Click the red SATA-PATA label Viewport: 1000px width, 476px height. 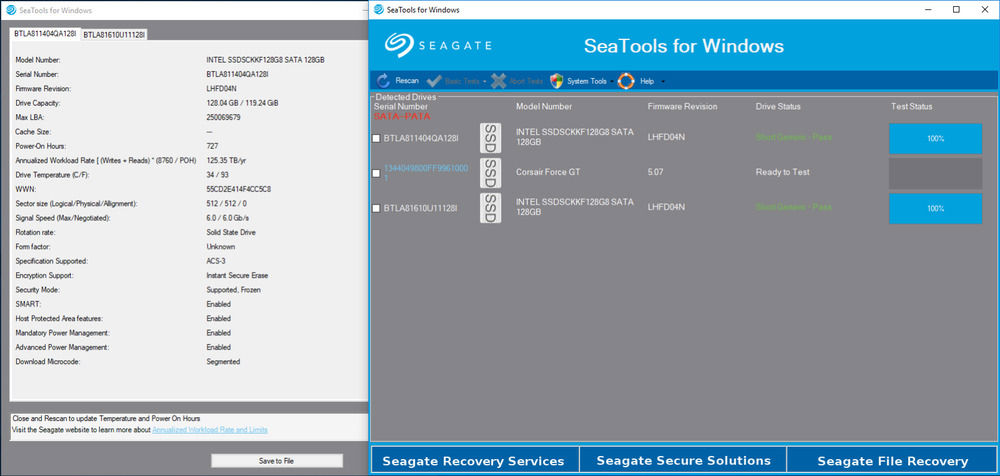tap(402, 117)
